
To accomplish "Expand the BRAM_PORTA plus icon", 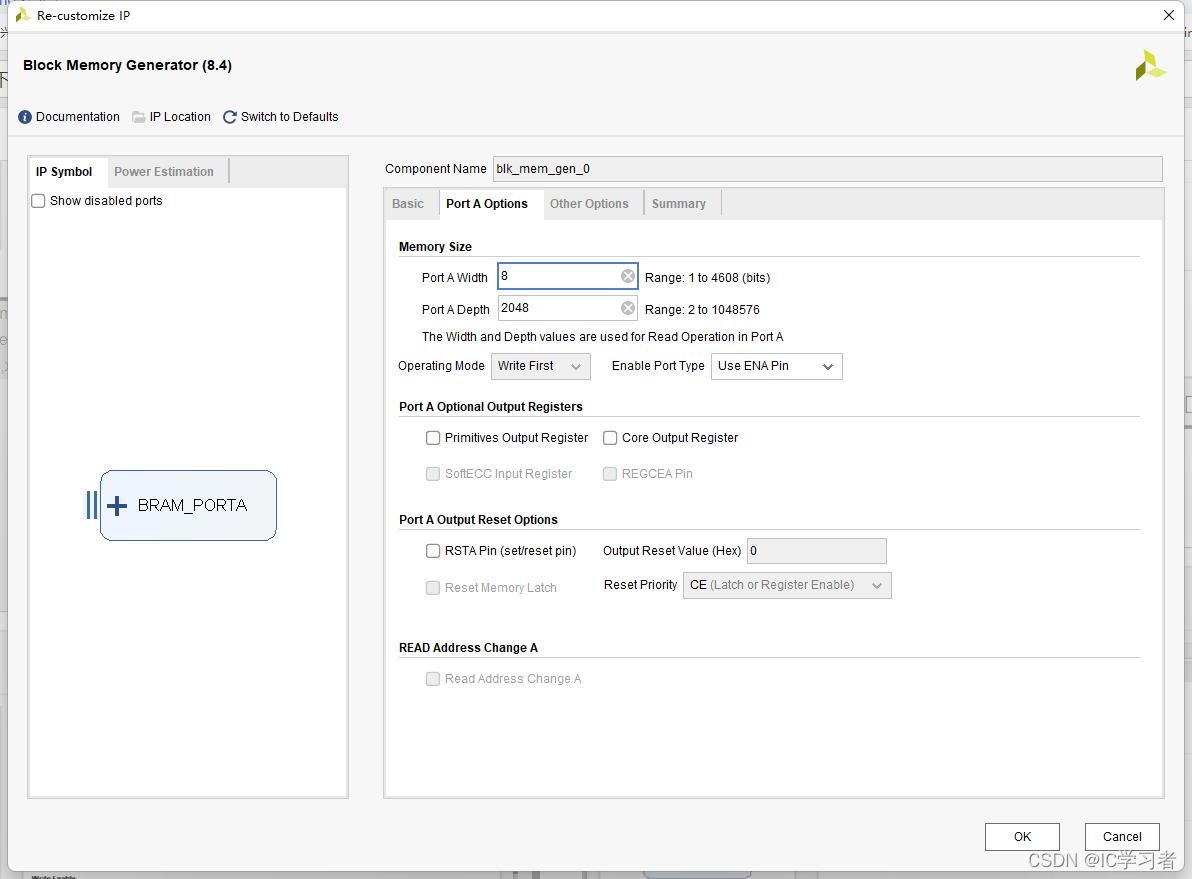I will pos(116,506).
